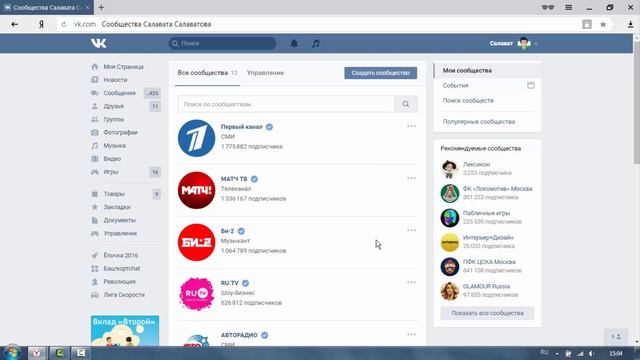This screenshot has height=360, width=640.
Task: Click Би-2 round logo
Action: [196, 242]
